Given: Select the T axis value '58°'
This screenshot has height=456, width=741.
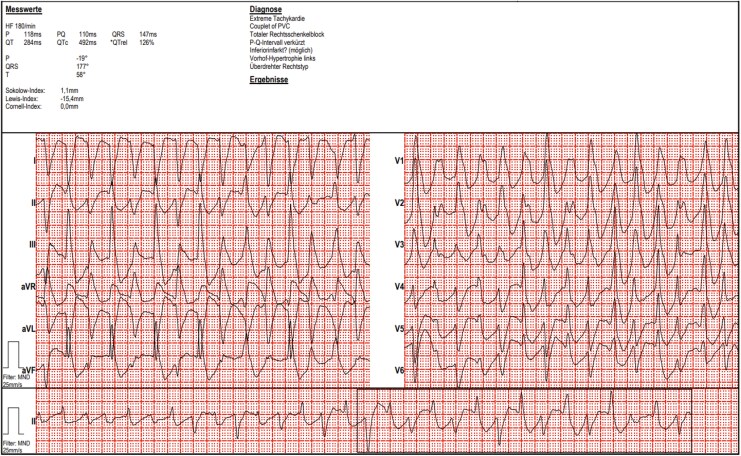Looking at the screenshot, I should [81, 75].
